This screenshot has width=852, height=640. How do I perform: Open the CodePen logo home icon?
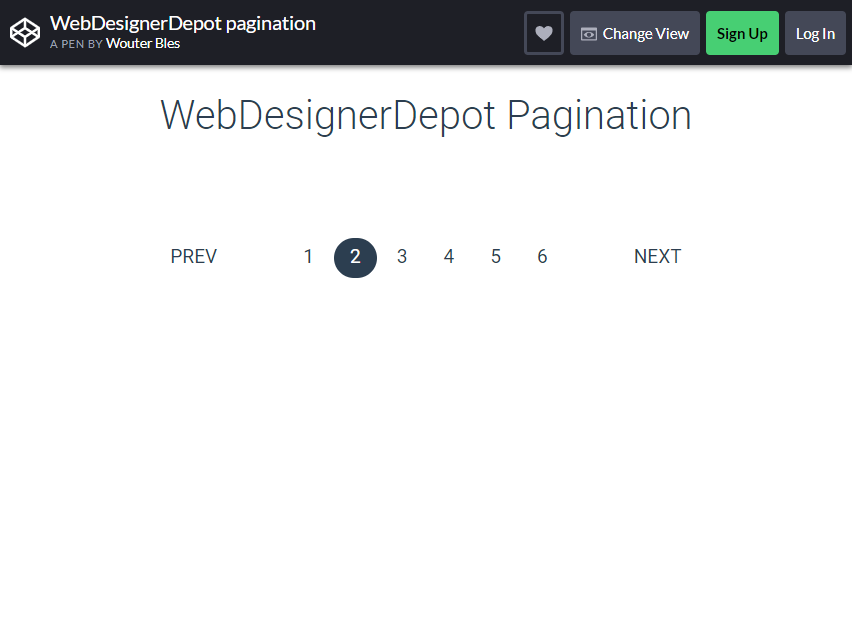(x=25, y=33)
